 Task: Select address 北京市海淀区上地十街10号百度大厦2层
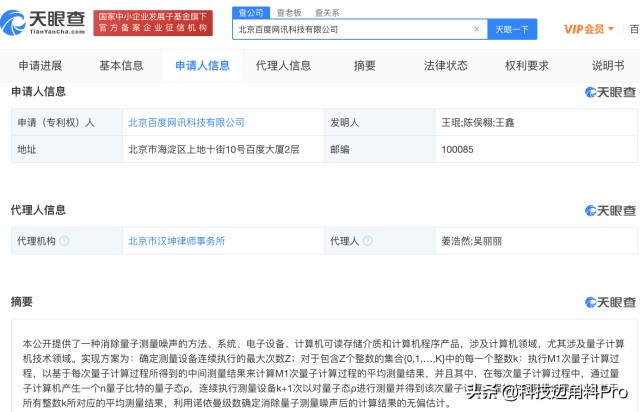click(x=214, y=149)
